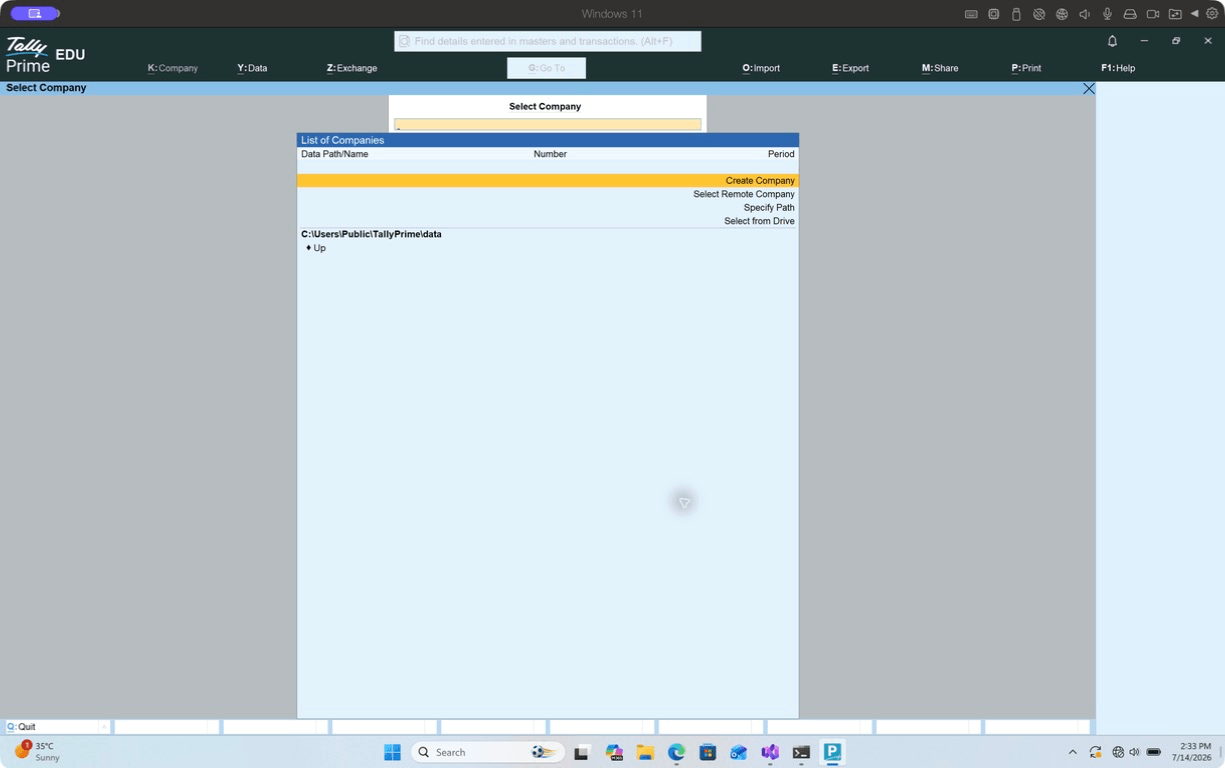
Task: Select Create Company option
Action: point(548,181)
